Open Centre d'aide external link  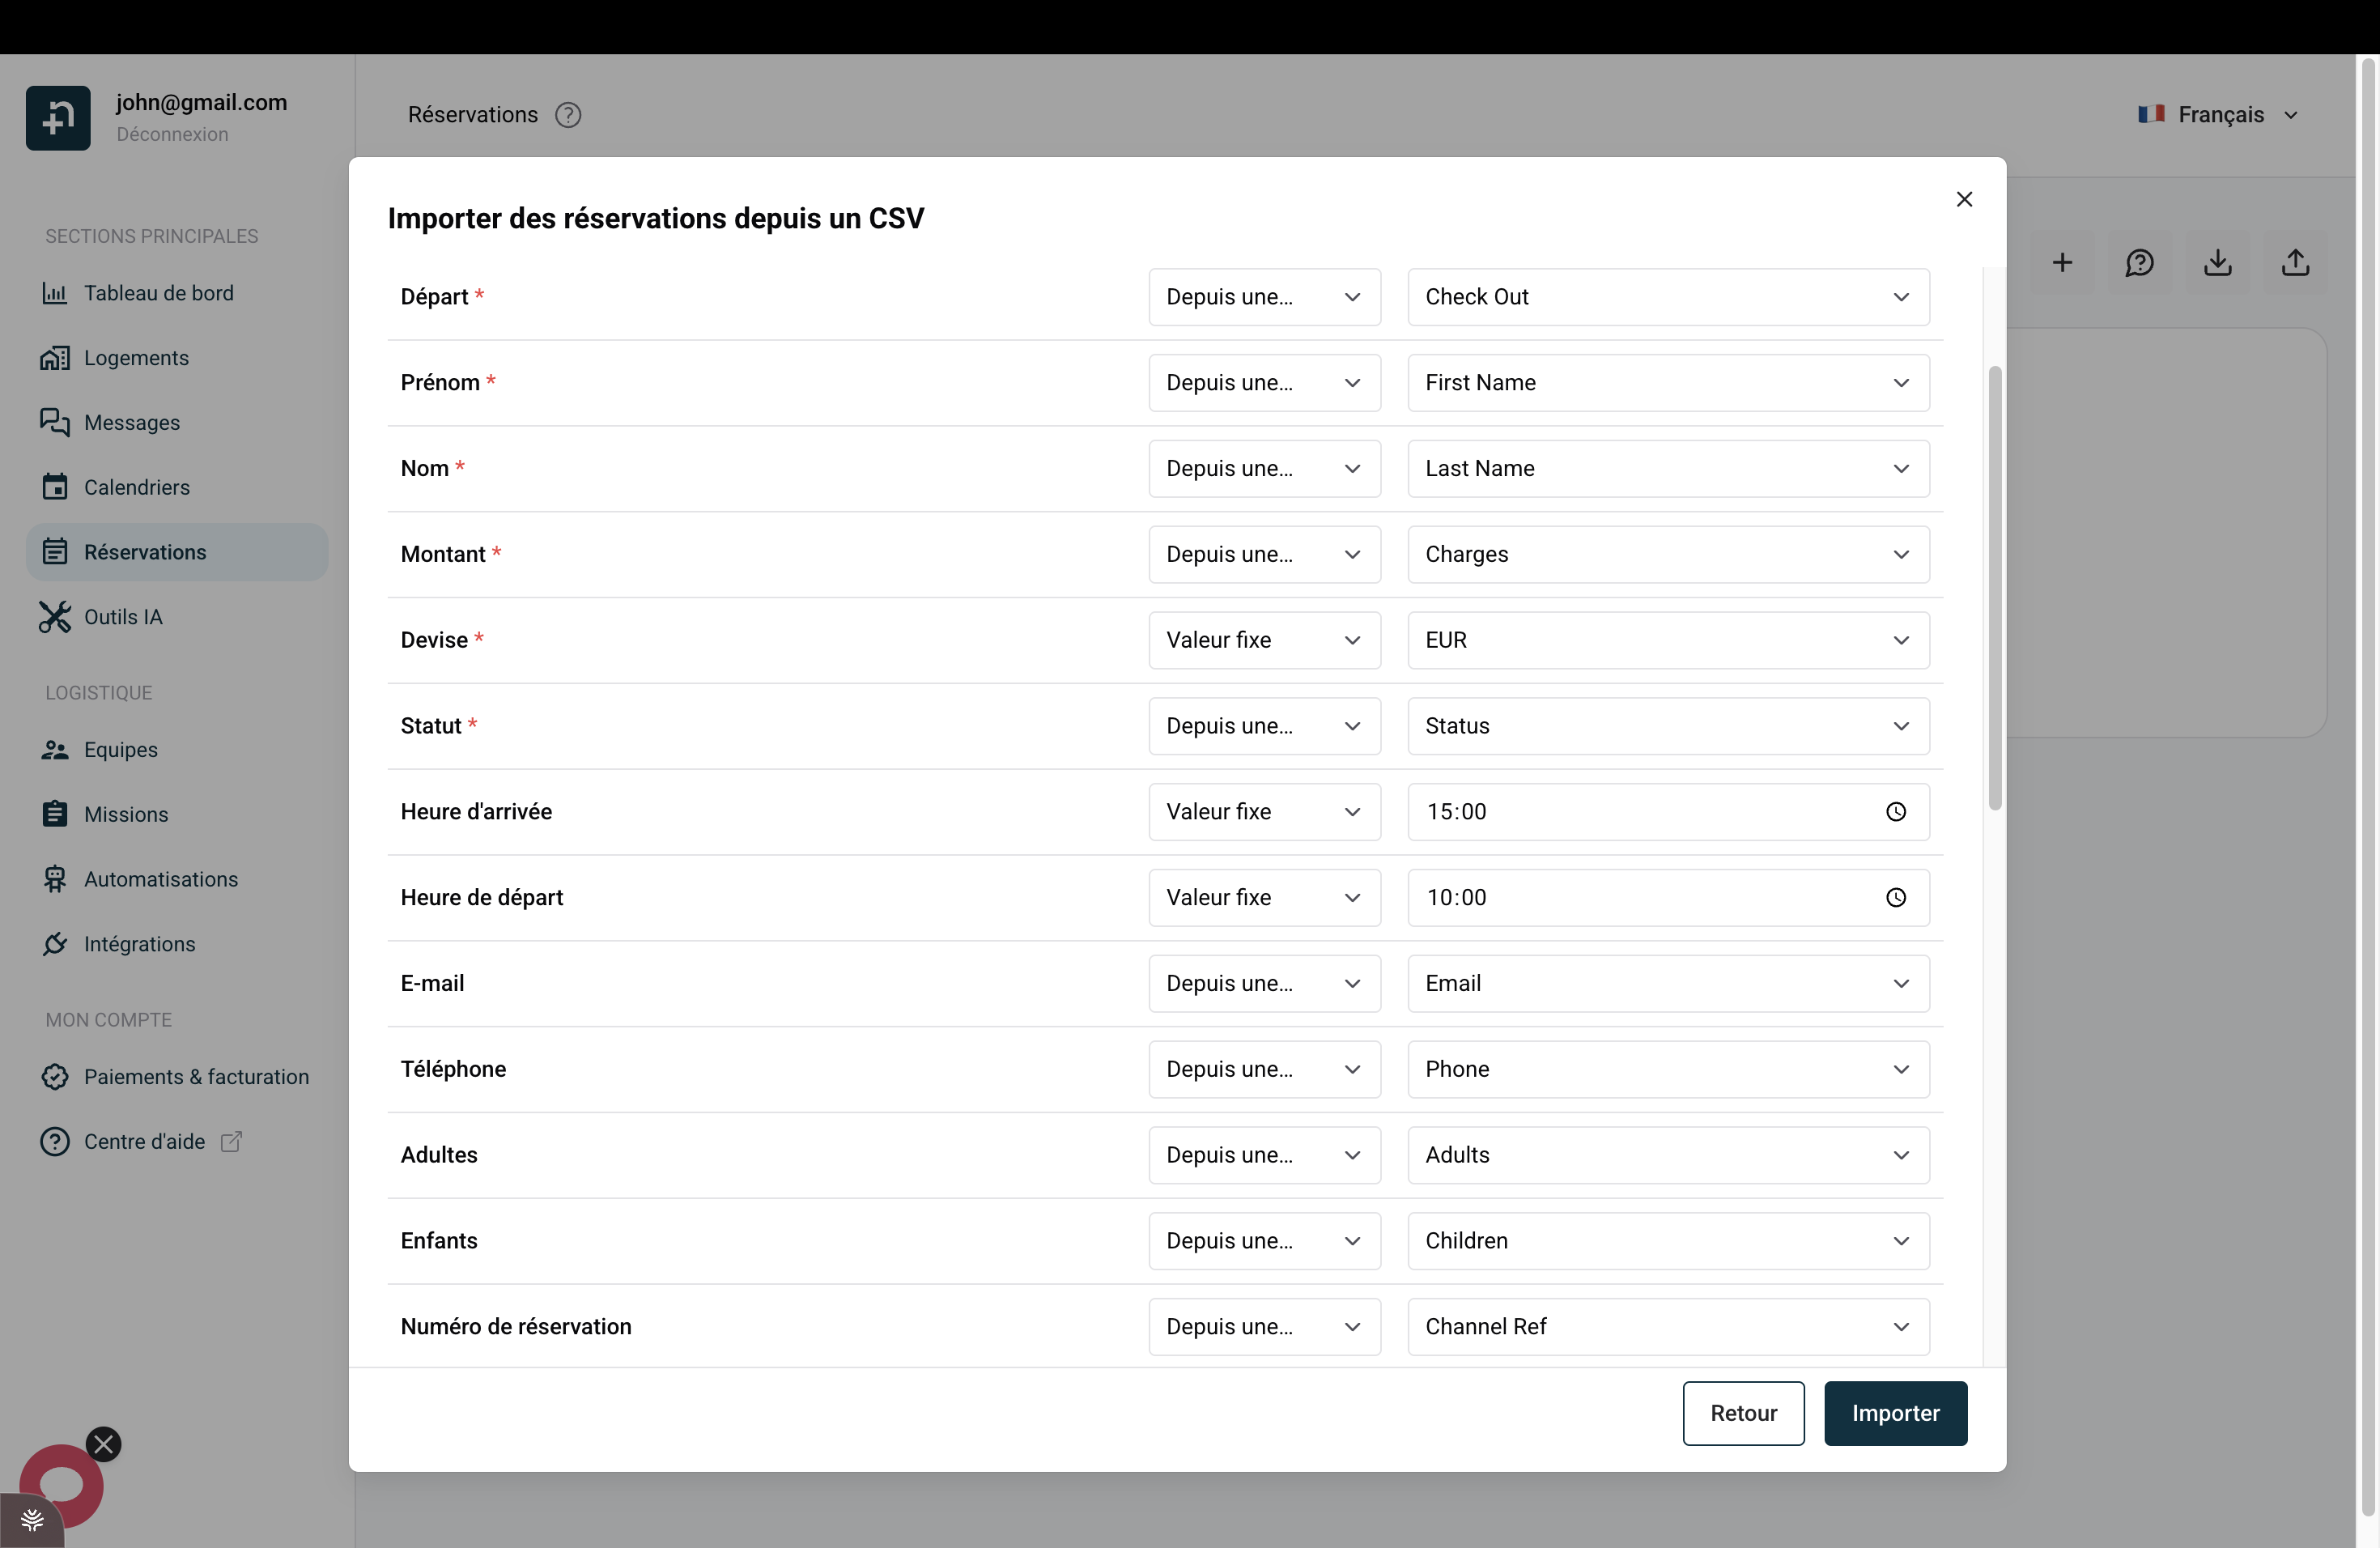[x=144, y=1142]
